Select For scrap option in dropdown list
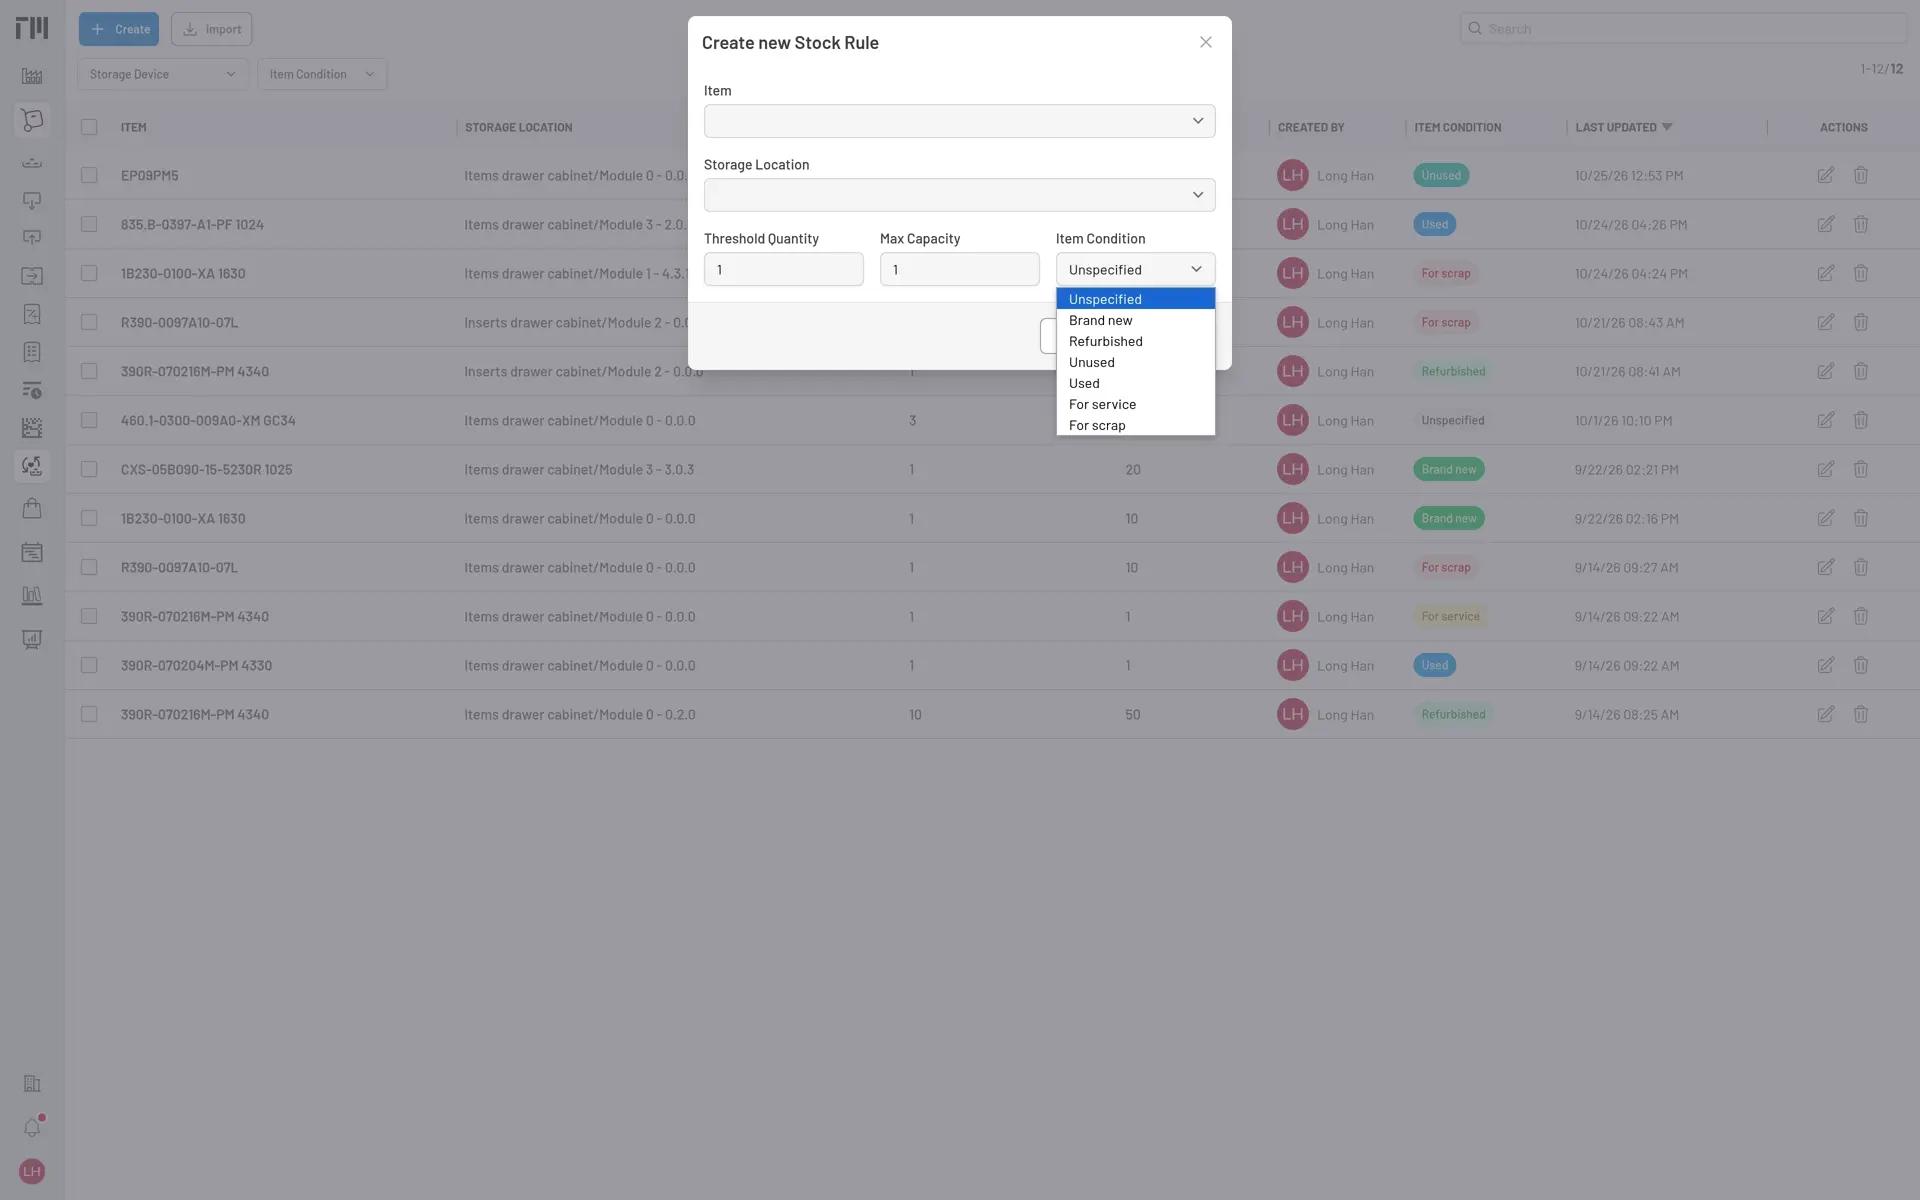Image resolution: width=1920 pixels, height=1200 pixels. point(1135,425)
